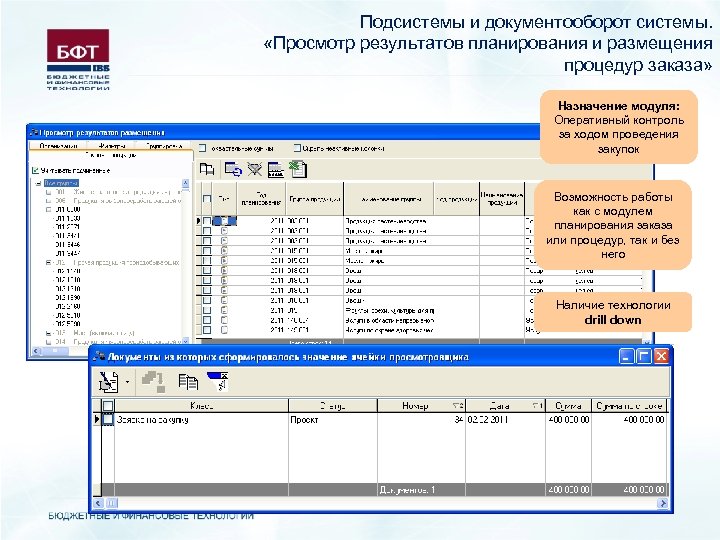Click the tree scrollbar up arrow
Image resolution: width=720 pixels, height=540 pixels.
(x=186, y=183)
